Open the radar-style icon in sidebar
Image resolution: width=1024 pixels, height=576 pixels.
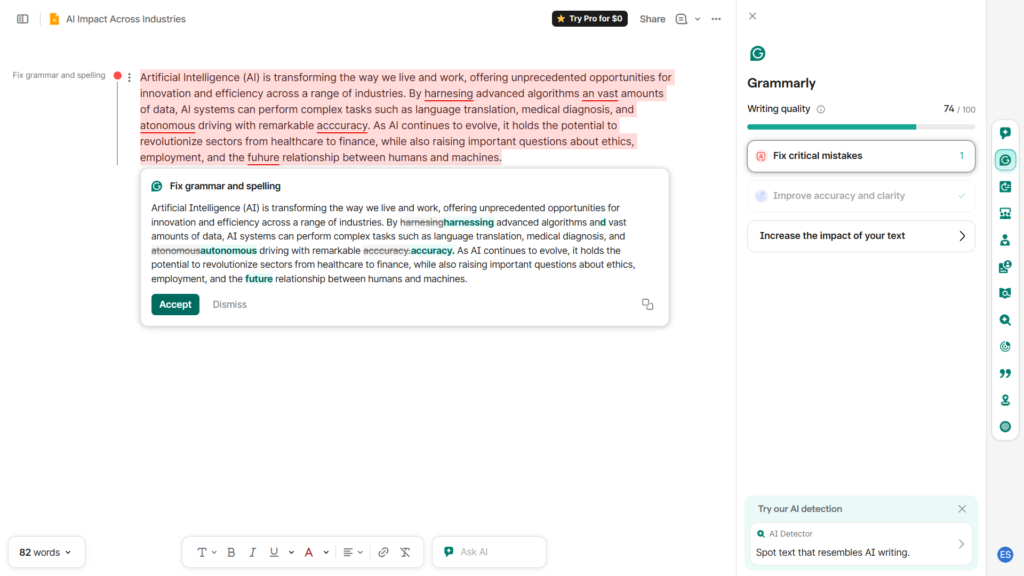1005,347
